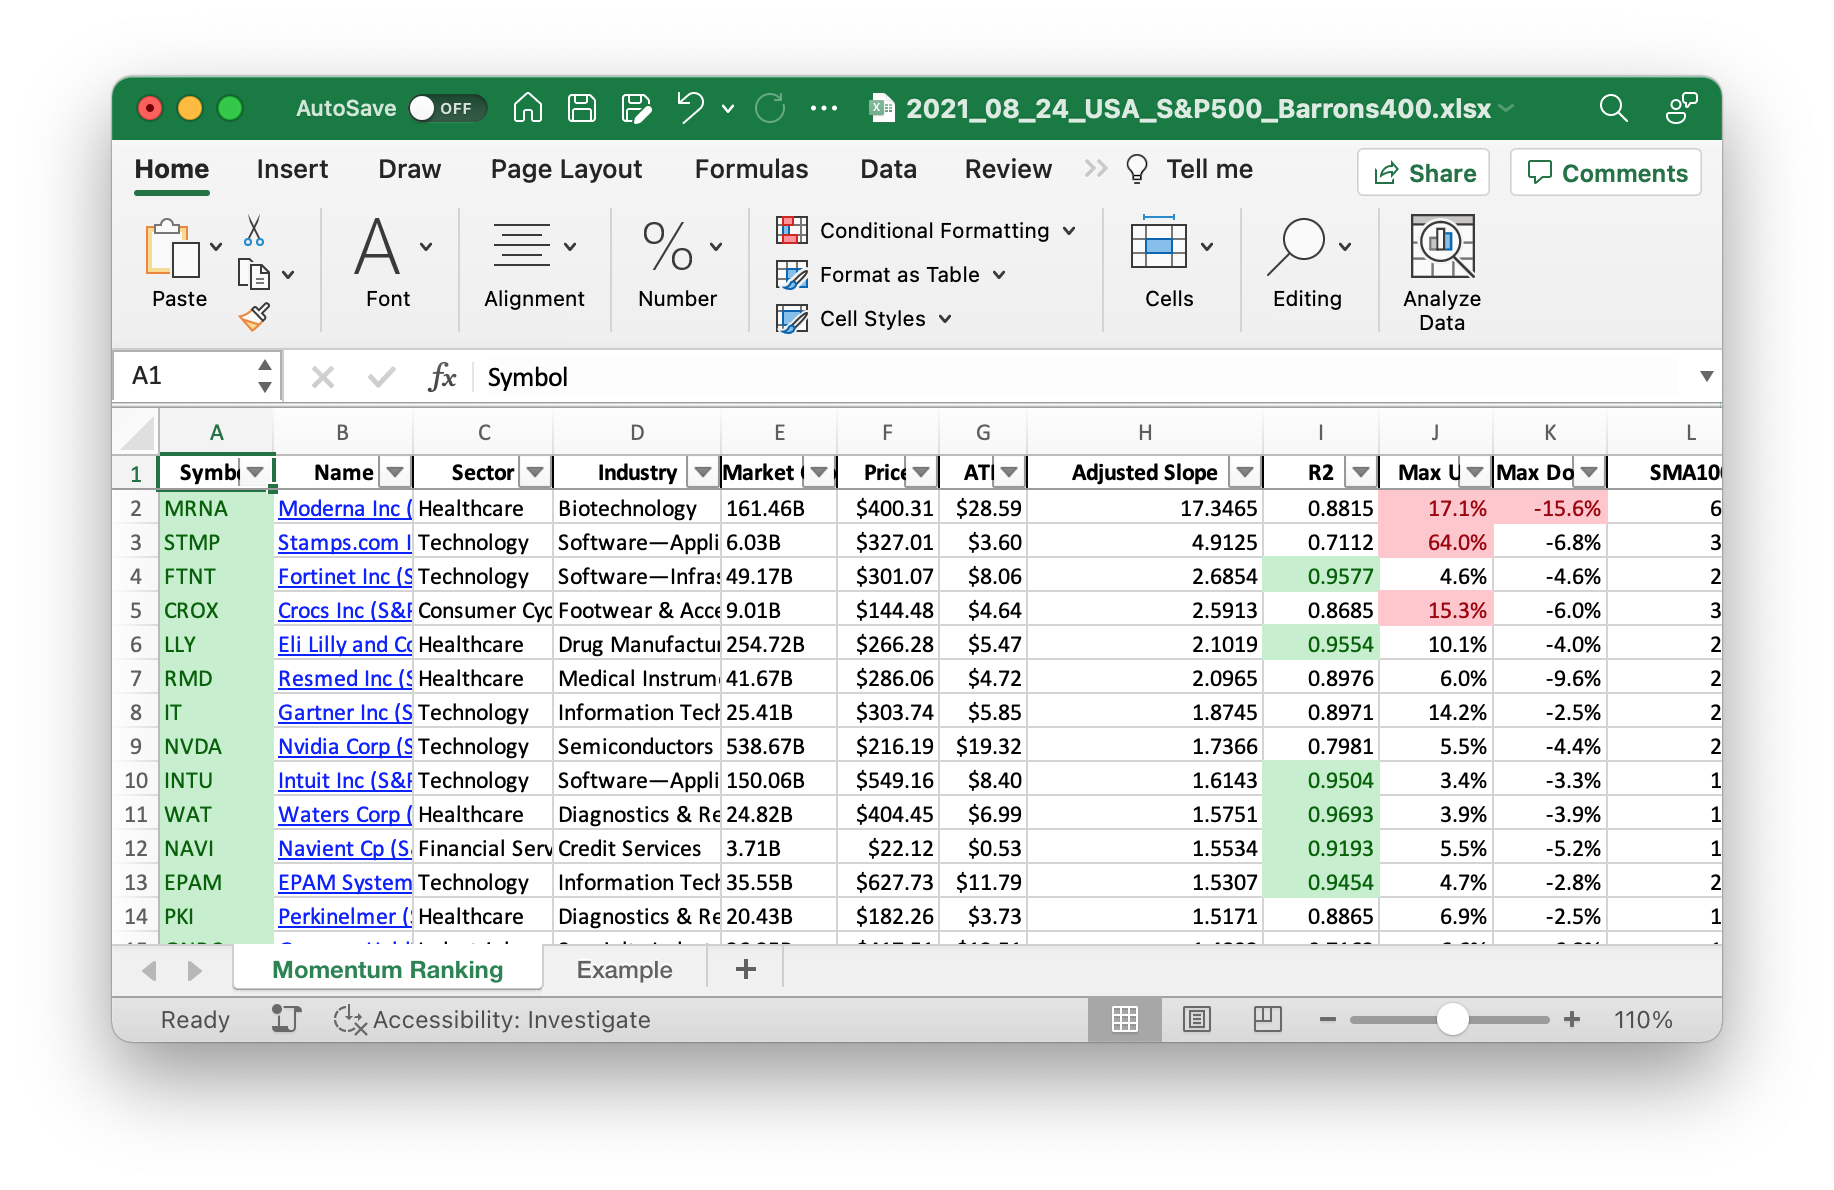Viewport: 1834px width, 1190px height.
Task: Click the Format Painter brush icon
Action: click(x=254, y=317)
